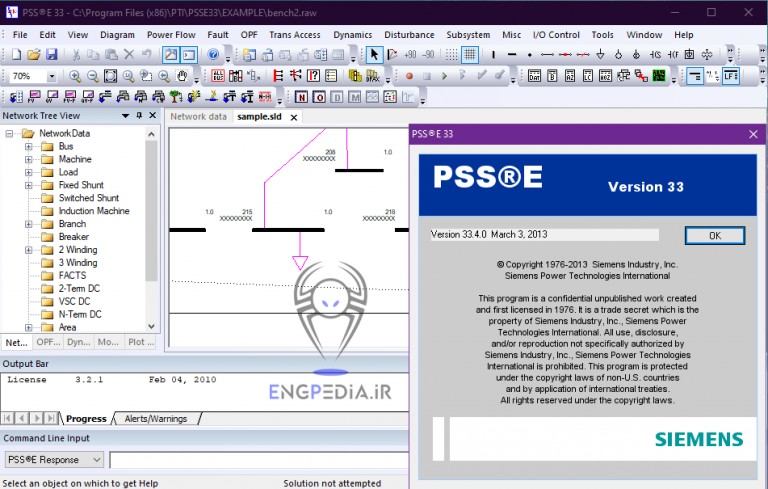Click the tree view scroll-down arrow
Viewport: 768px width, 489px height.
(x=151, y=326)
